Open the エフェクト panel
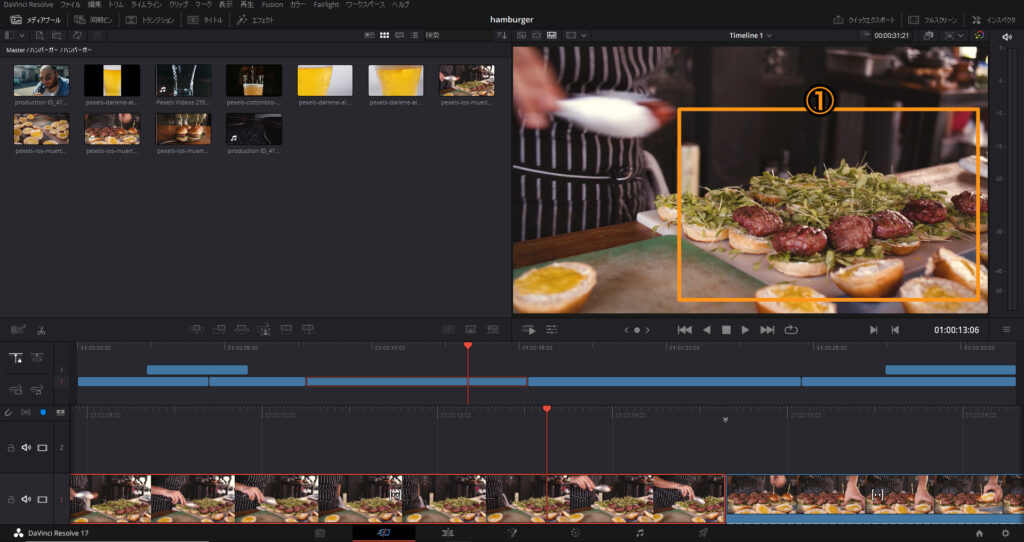Image resolution: width=1024 pixels, height=542 pixels. (255, 20)
